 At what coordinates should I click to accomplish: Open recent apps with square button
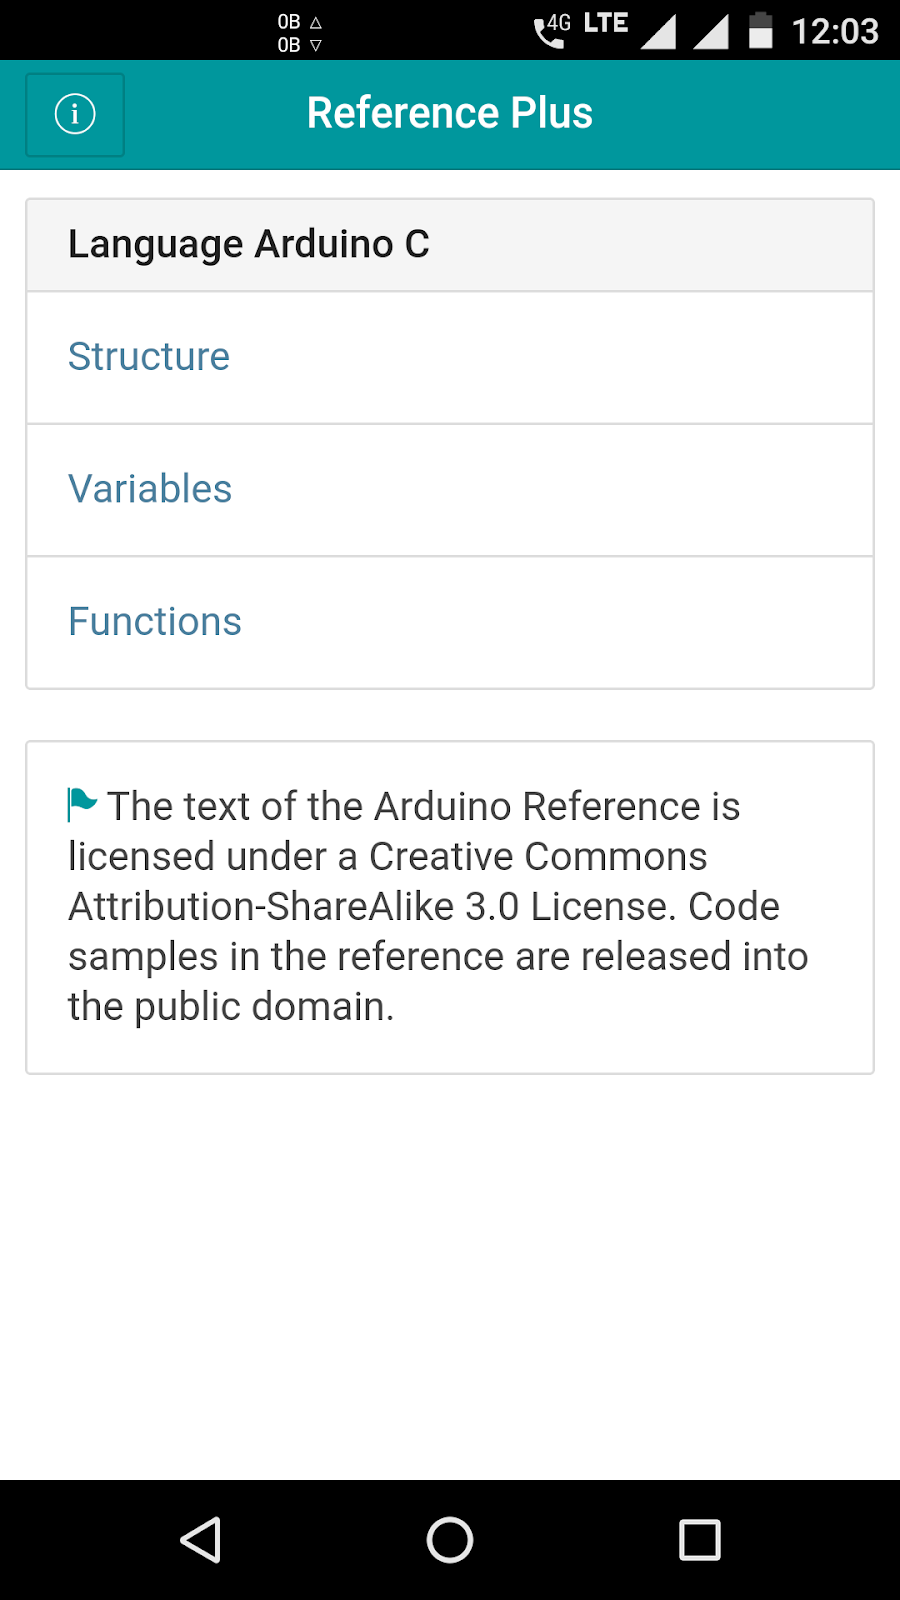click(700, 1540)
